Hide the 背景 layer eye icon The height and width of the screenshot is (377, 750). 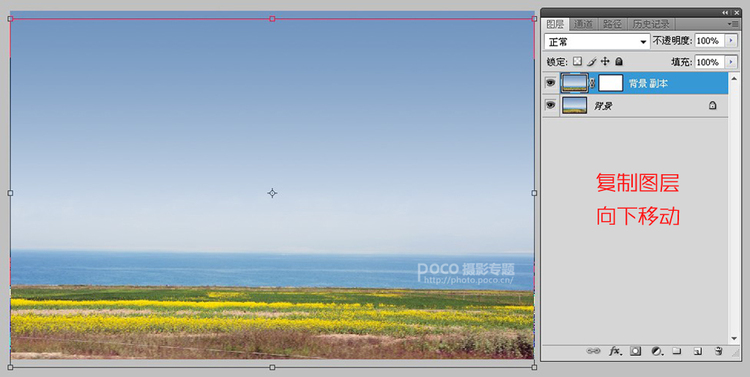[x=551, y=105]
